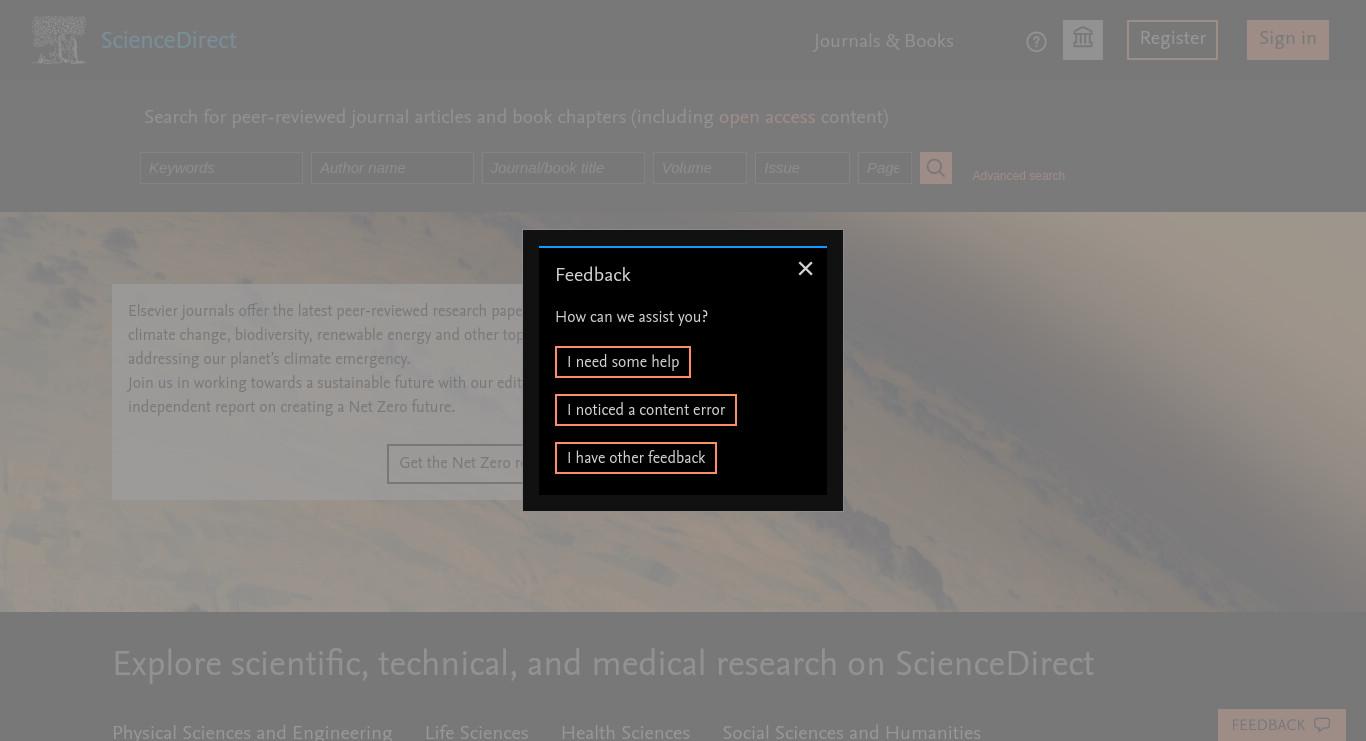Focus the Keywords search field
Screen dimensions: 1366x741
point(221,168)
